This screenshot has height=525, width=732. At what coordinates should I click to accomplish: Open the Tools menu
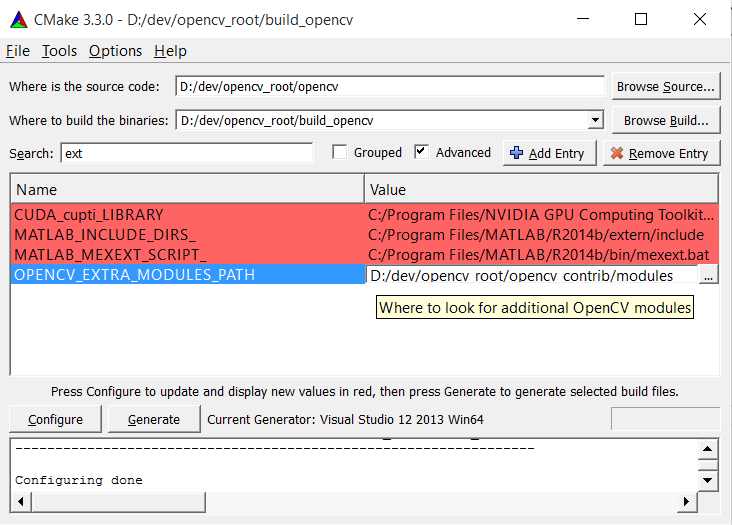[59, 51]
